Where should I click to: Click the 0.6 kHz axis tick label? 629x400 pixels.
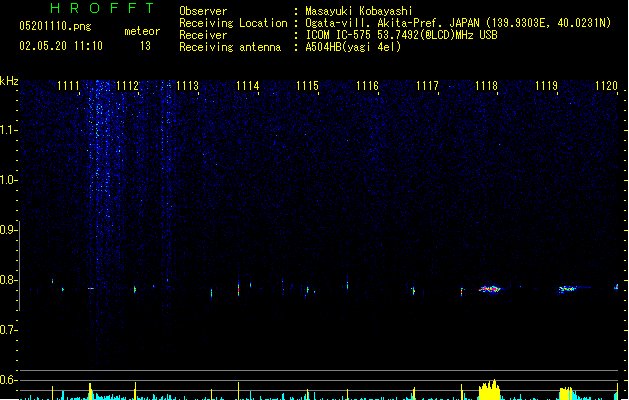click(8, 380)
